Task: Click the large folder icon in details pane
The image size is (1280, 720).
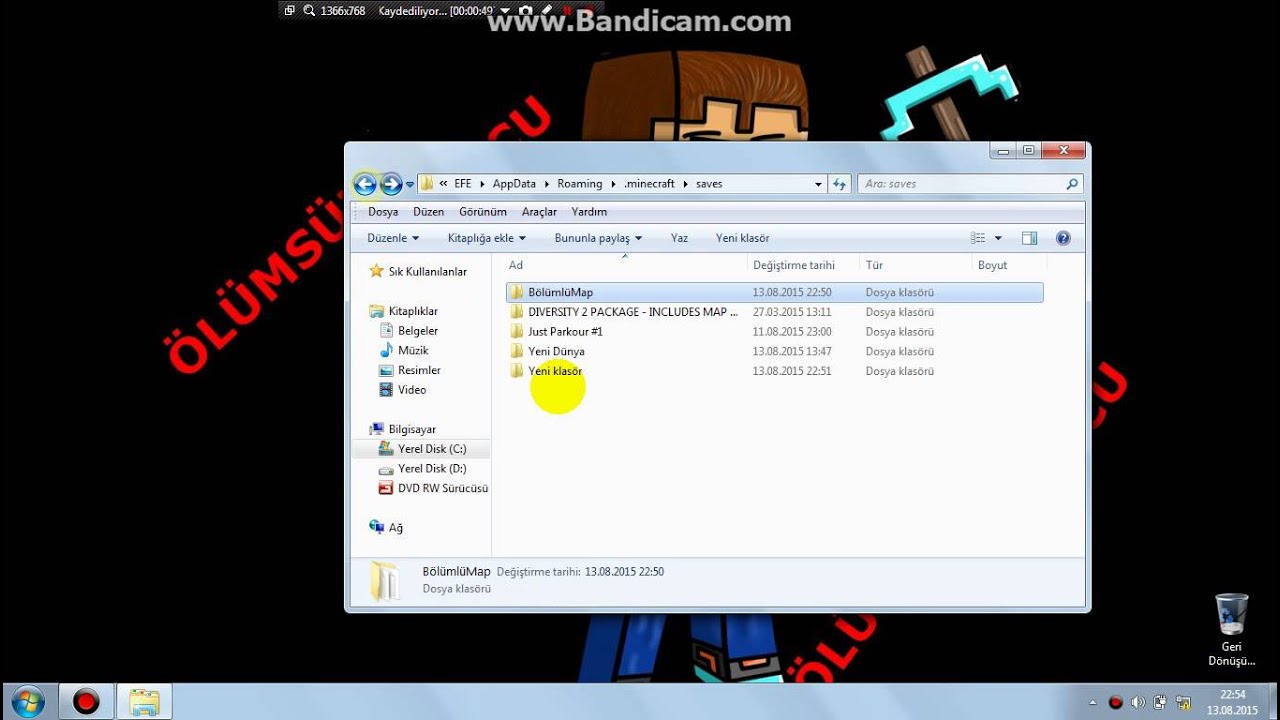Action: 385,581
